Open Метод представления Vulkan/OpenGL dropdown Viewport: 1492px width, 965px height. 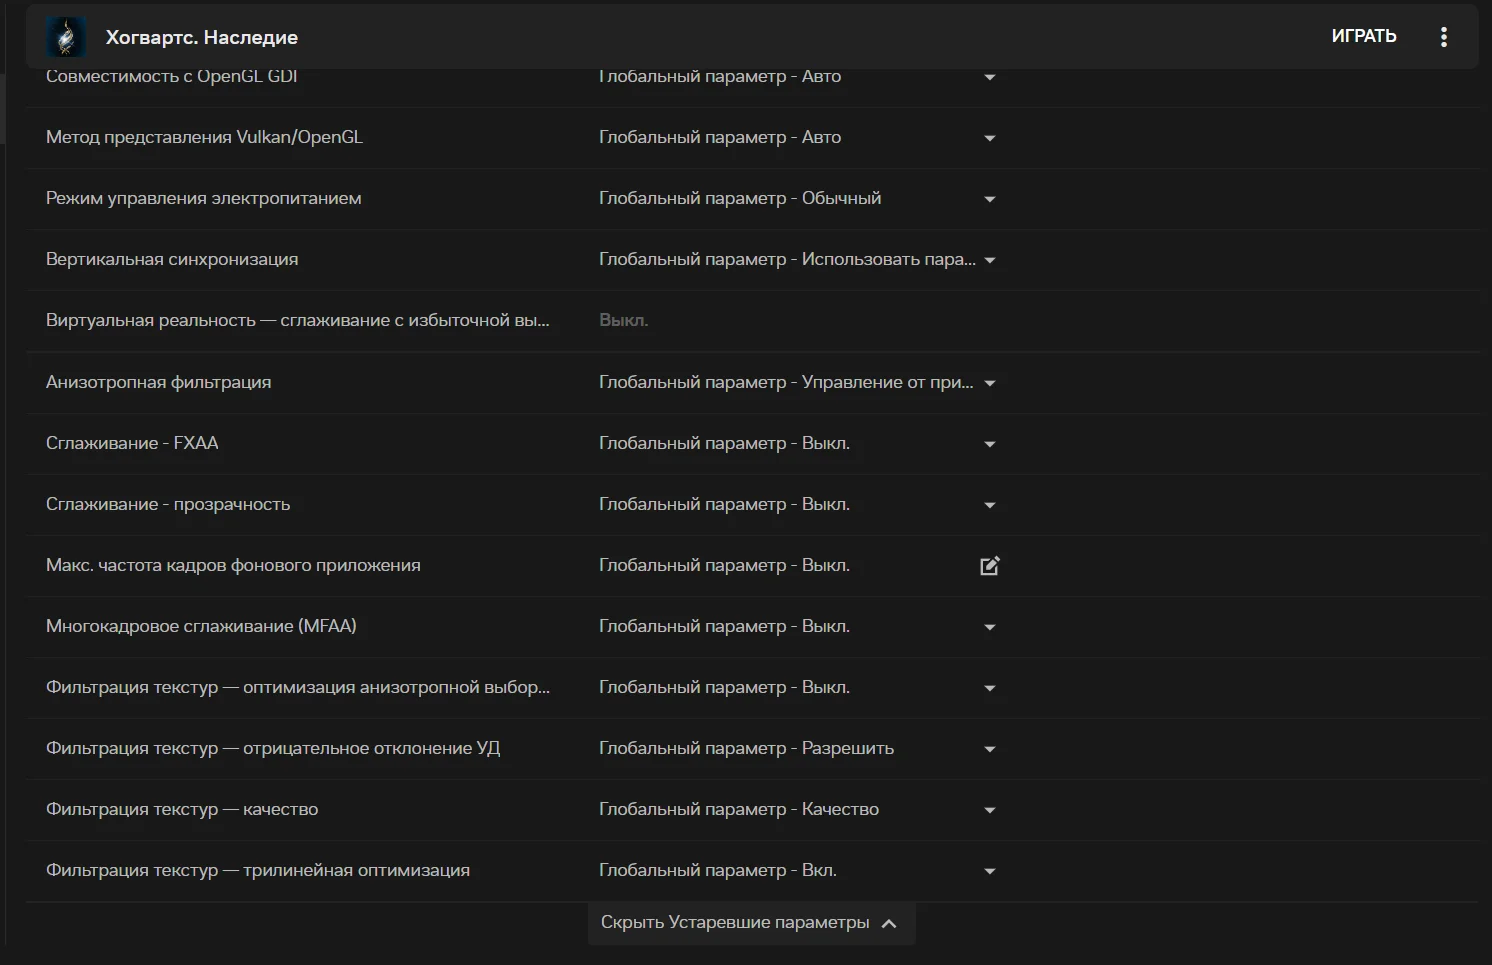click(x=989, y=138)
